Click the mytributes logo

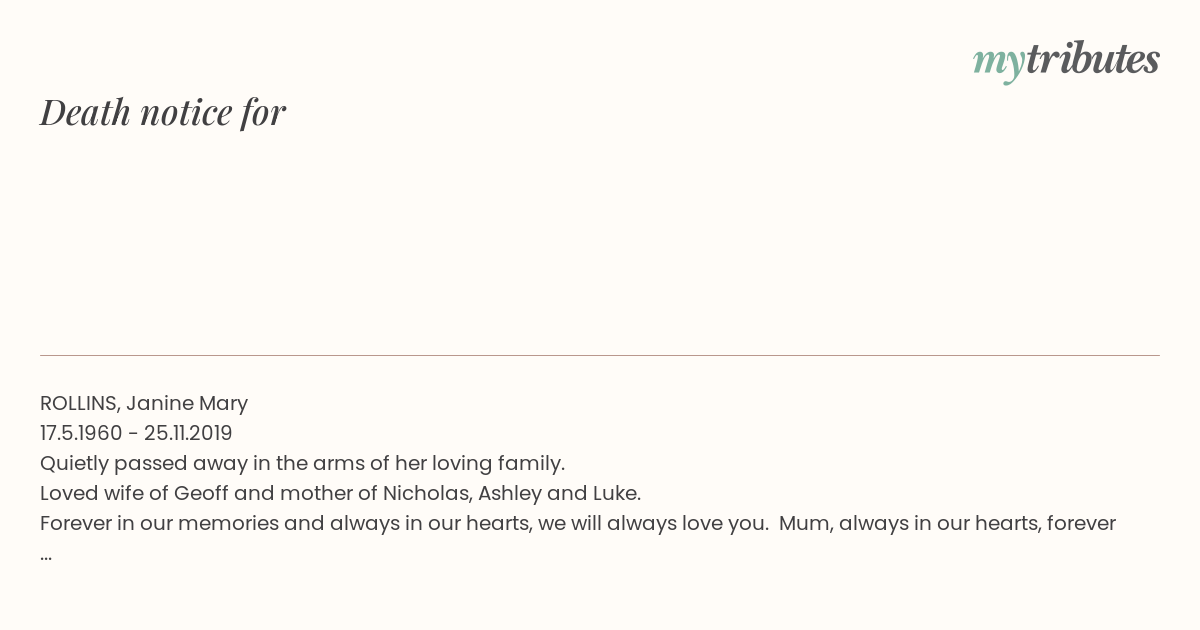(x=1066, y=61)
